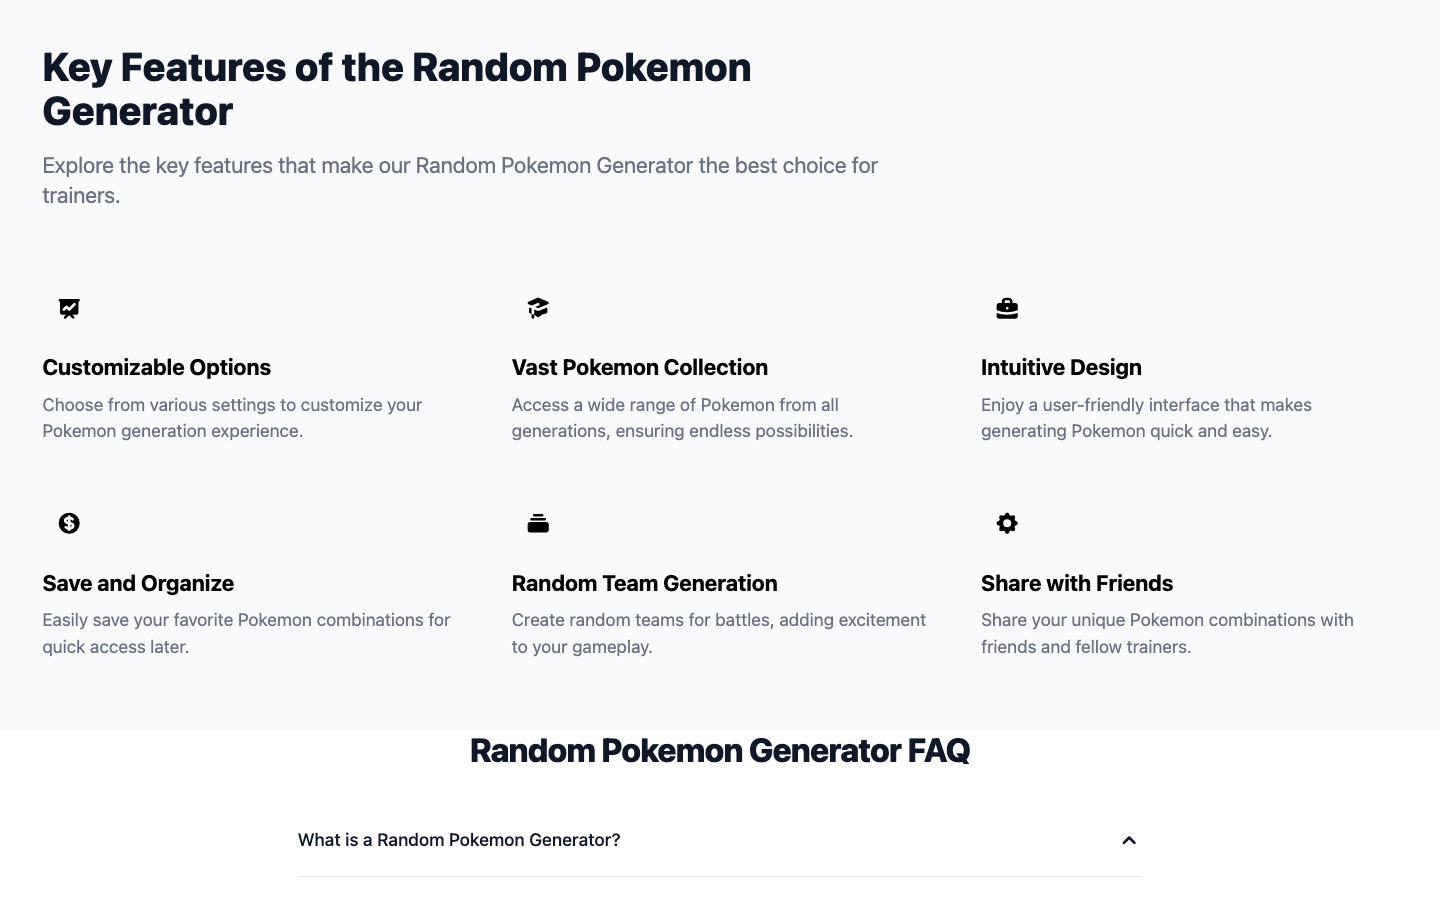Click the dollar sign icon above Save and Organize
Image resolution: width=1440 pixels, height=900 pixels.
[x=69, y=523]
